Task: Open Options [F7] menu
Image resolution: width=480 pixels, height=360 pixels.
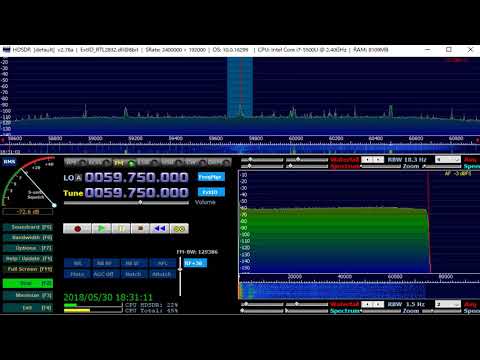Action: pyautogui.click(x=28, y=248)
